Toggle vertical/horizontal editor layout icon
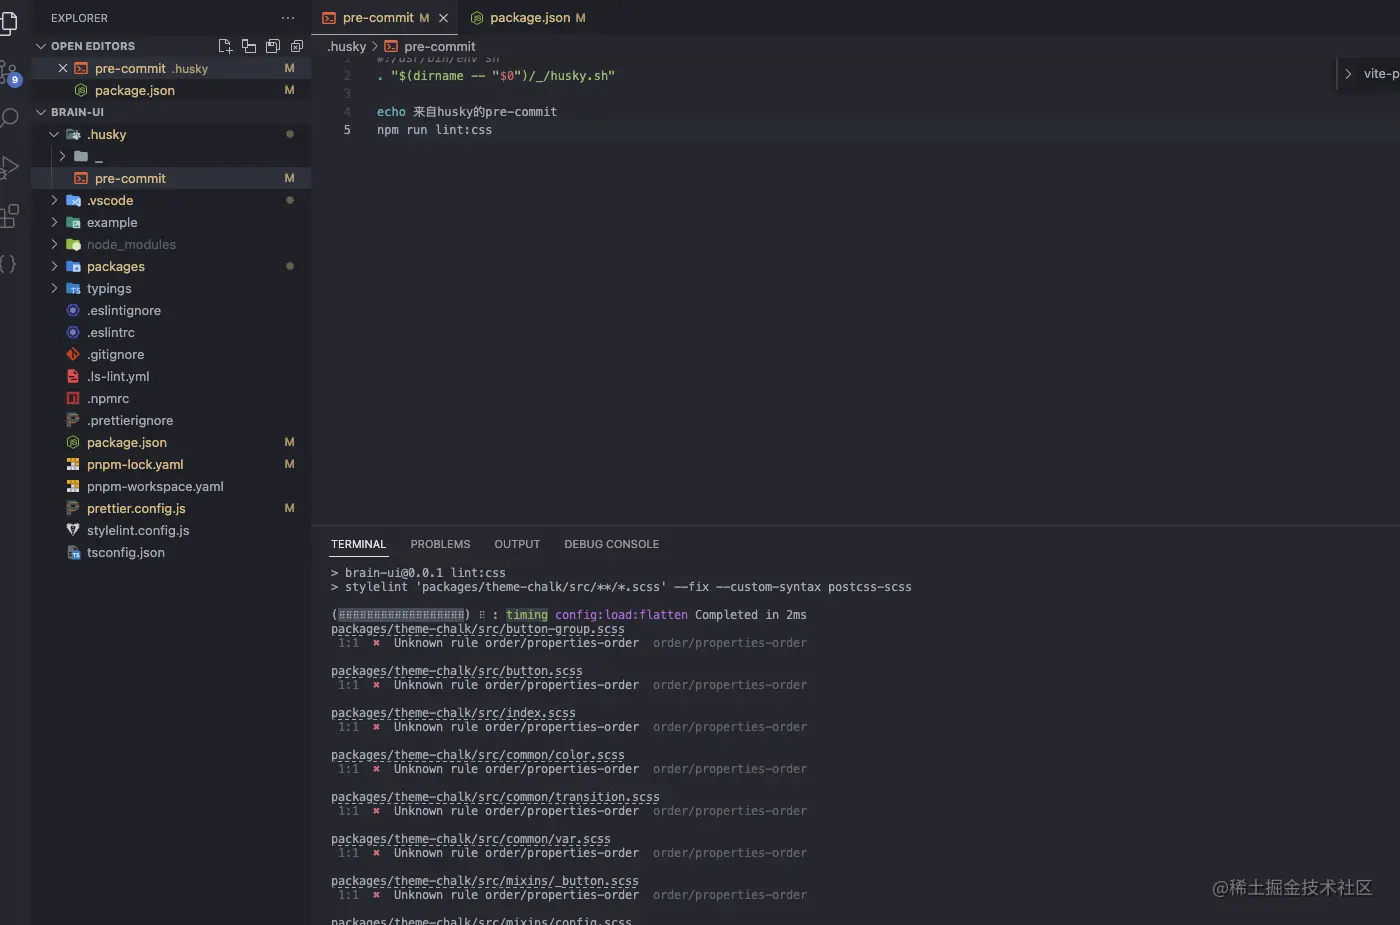Viewport: 1400px width, 925px height. pos(249,46)
